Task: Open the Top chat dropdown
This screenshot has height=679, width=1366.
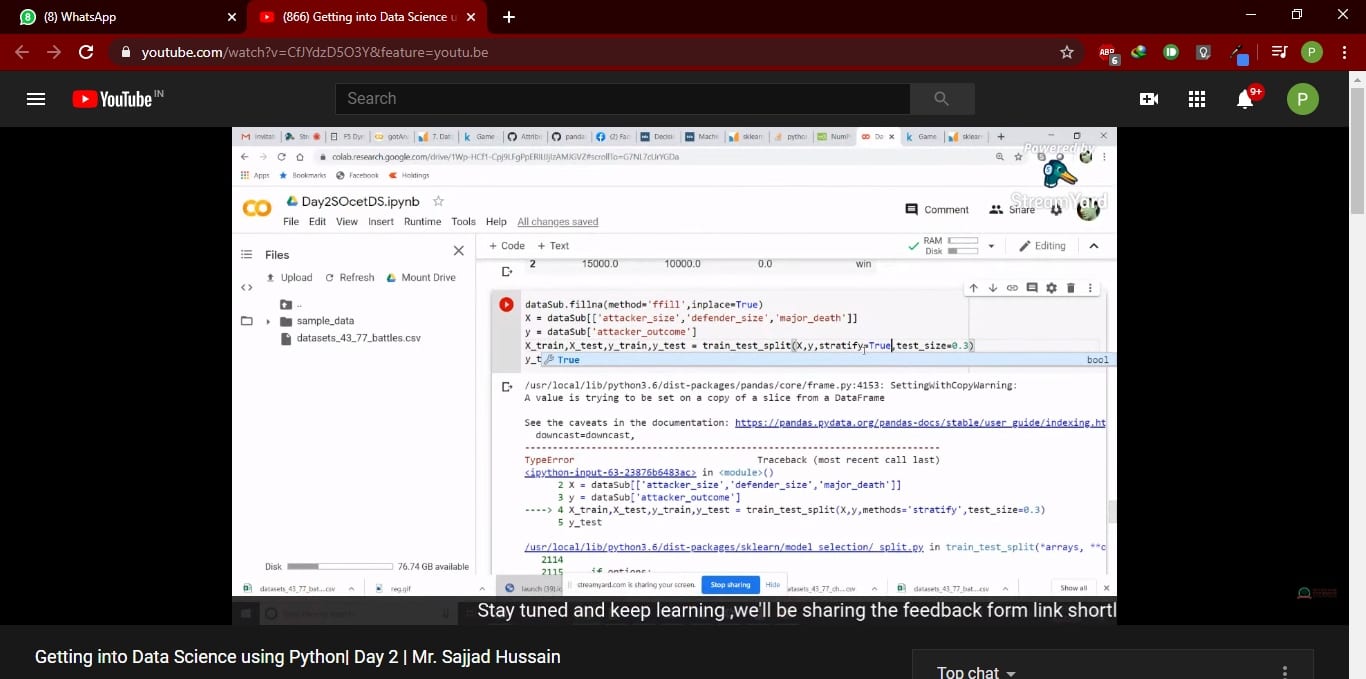Action: pos(975,670)
